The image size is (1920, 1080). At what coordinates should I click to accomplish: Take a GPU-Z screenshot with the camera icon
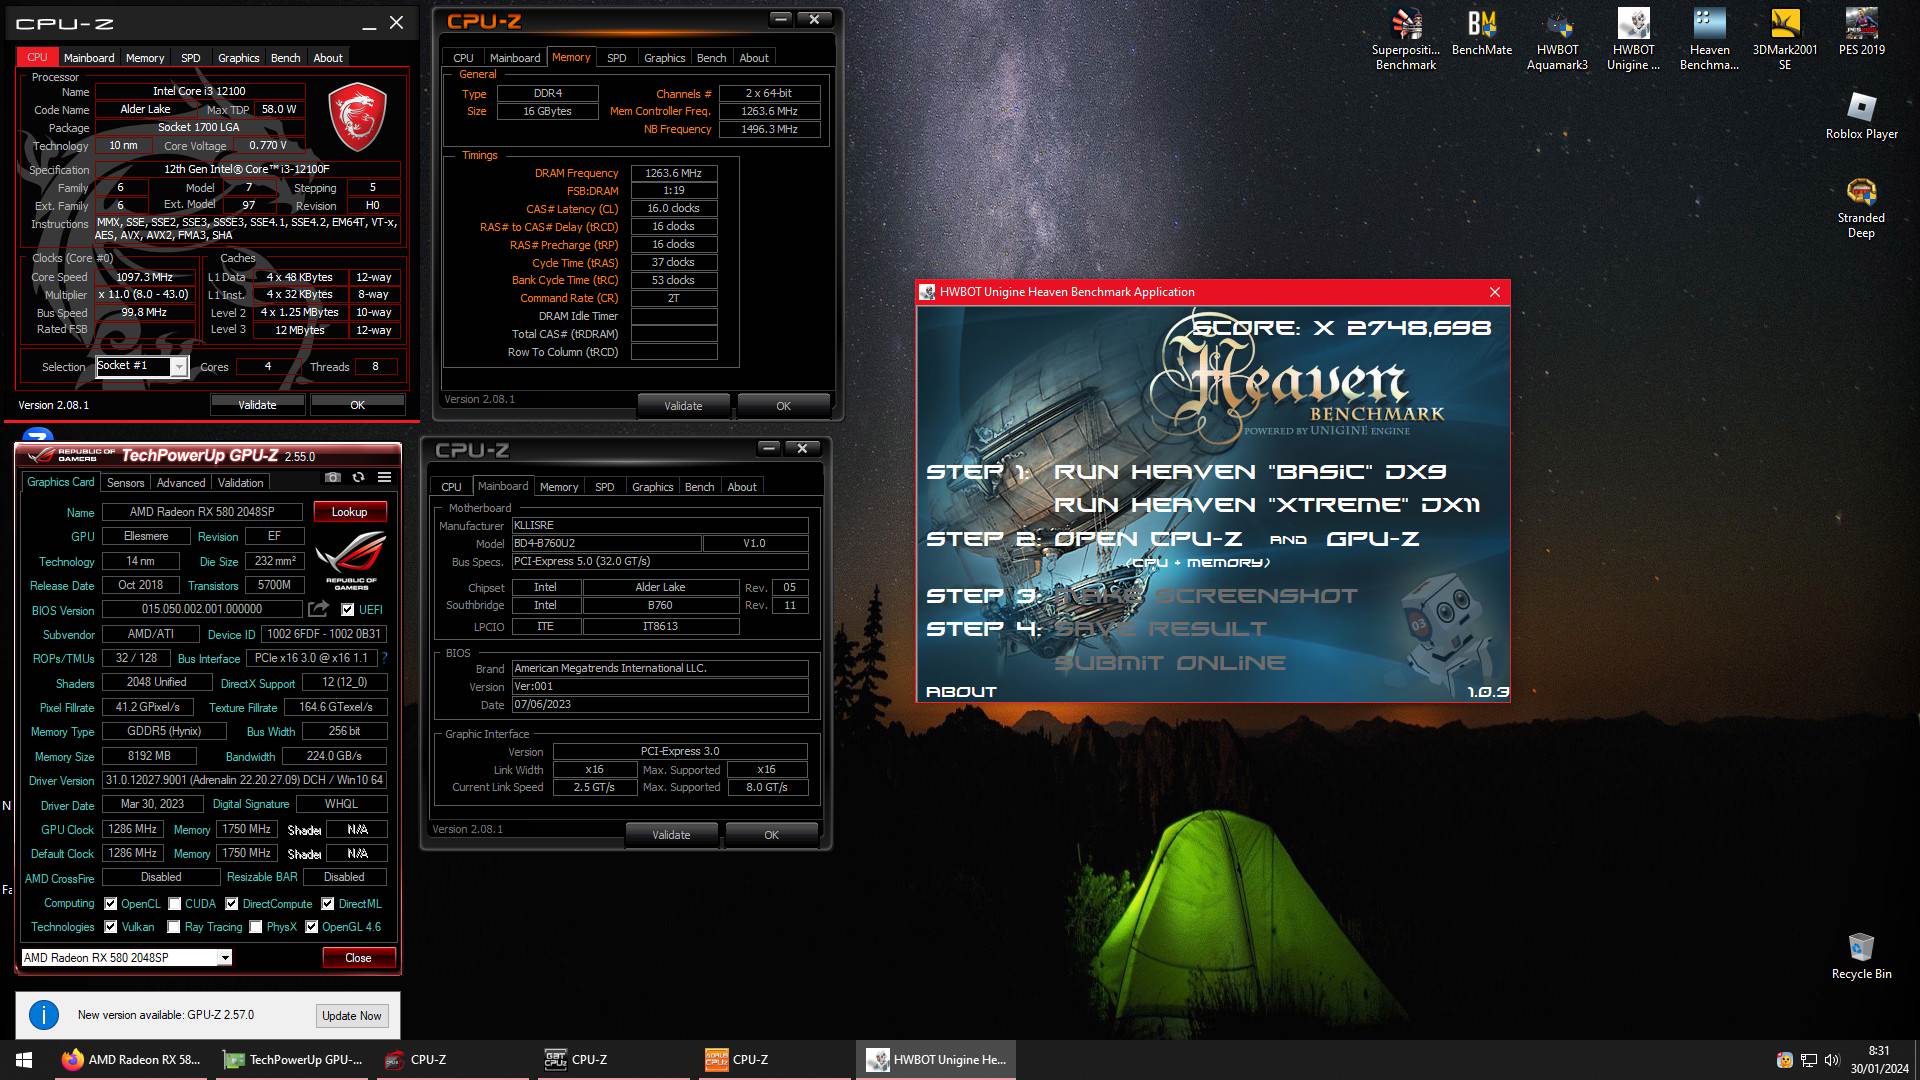[x=333, y=478]
